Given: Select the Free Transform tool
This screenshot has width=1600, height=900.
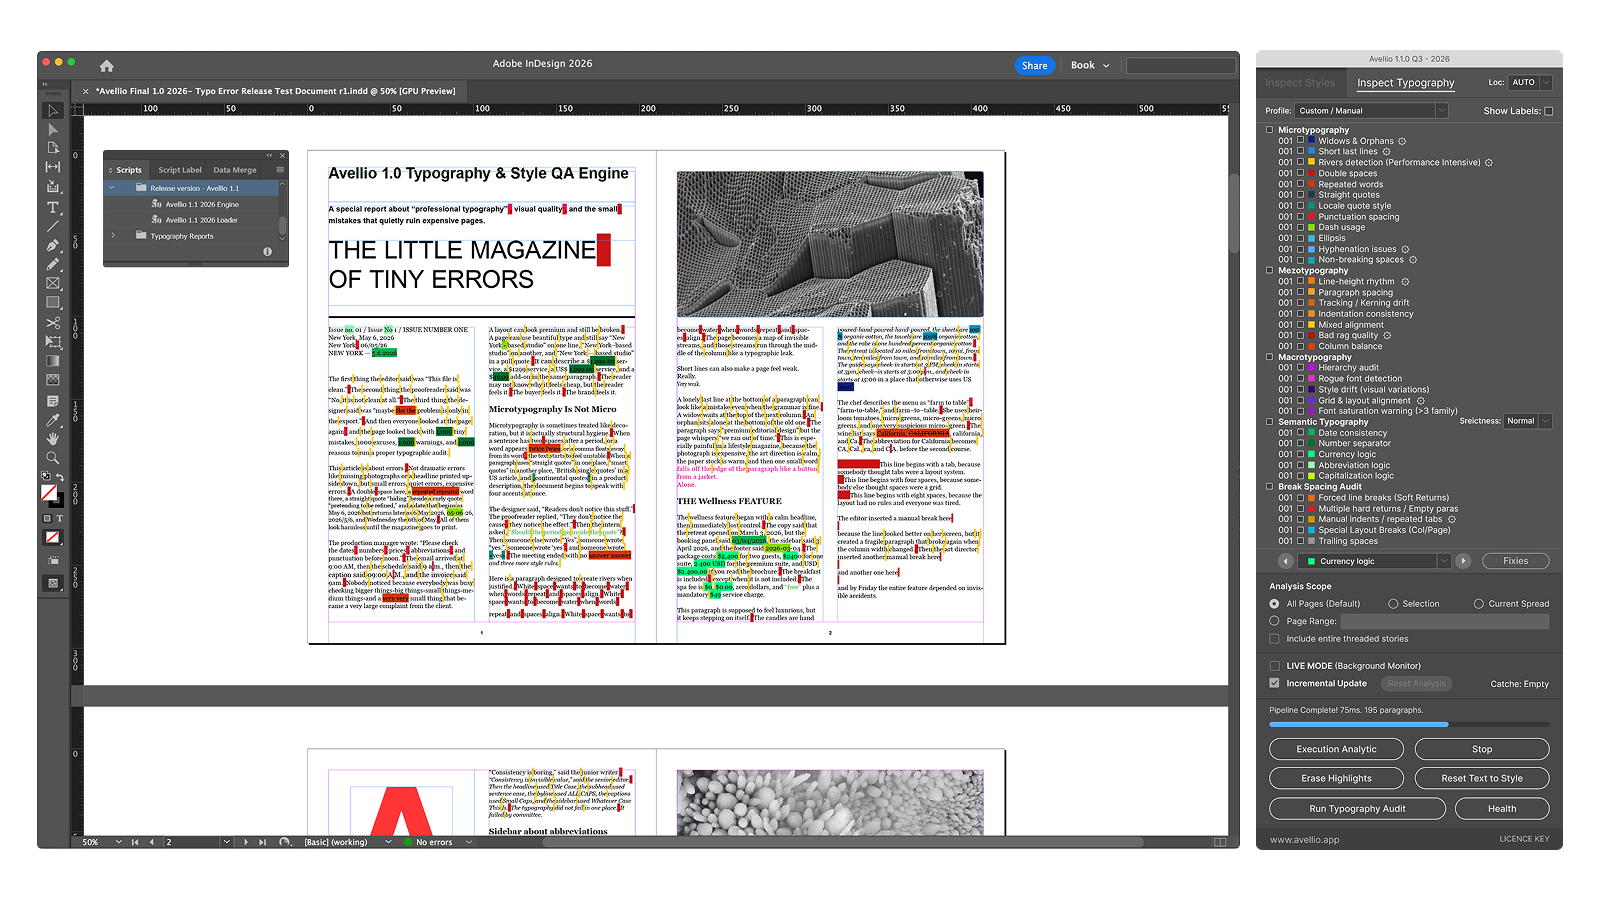Looking at the screenshot, I should pos(53,342).
